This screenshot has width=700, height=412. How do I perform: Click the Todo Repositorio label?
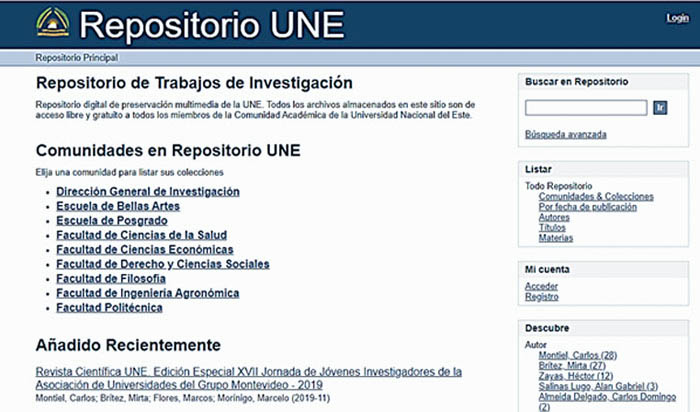[558, 186]
